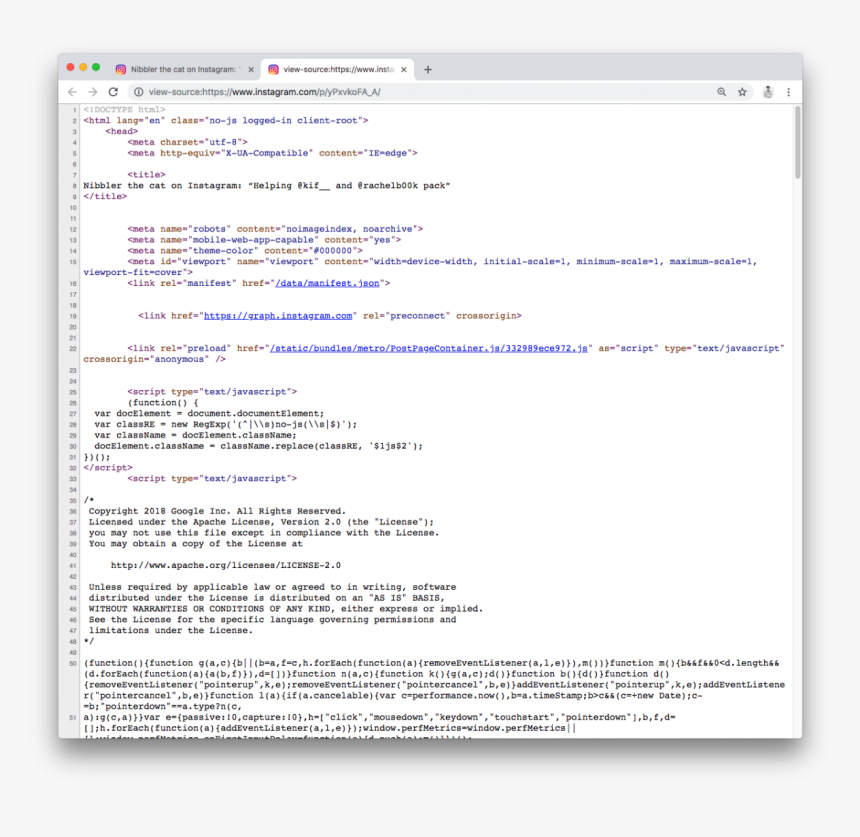Image resolution: width=860 pixels, height=837 pixels.
Task: Click 'Copyright 2018 Google Inc.' comment line
Action: [x=217, y=511]
